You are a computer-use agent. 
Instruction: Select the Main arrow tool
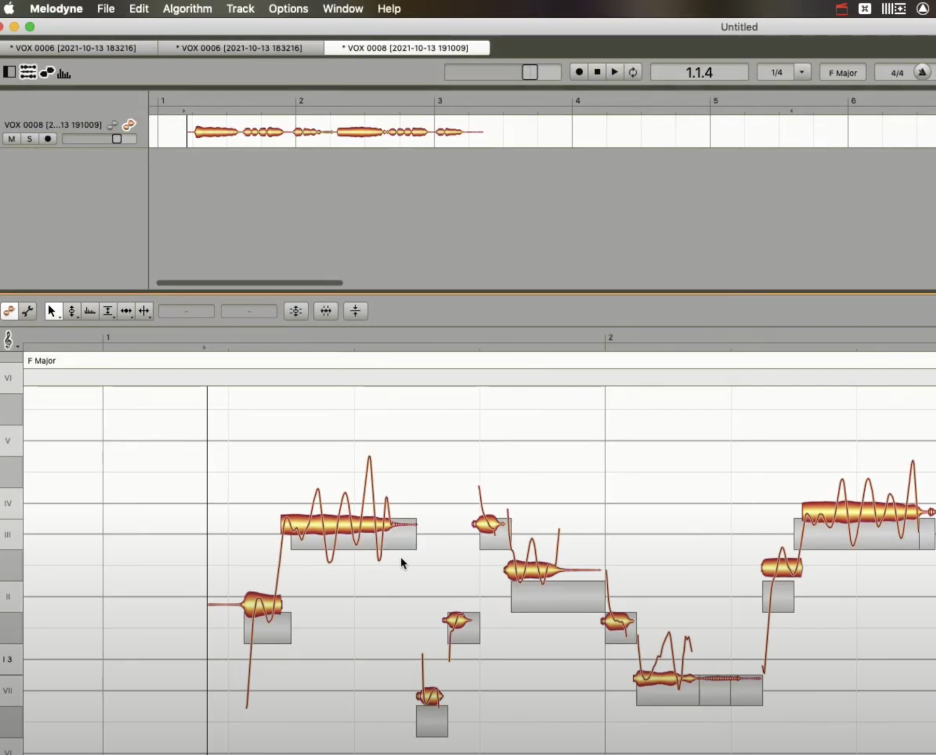point(53,311)
